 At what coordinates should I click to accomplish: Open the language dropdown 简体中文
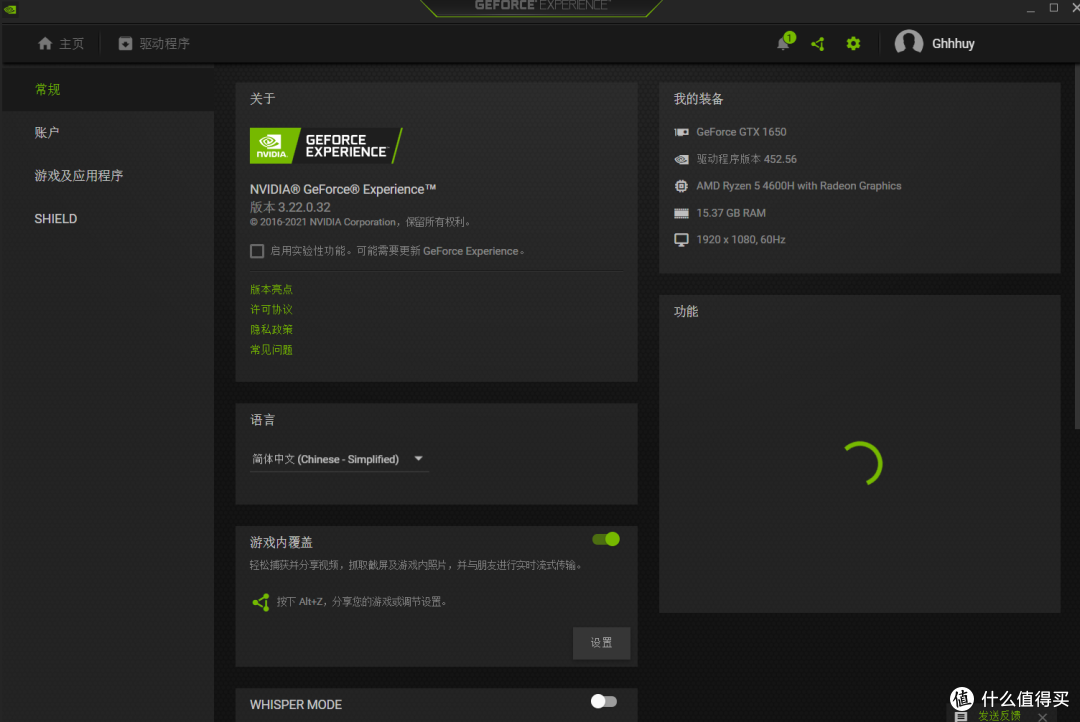point(339,459)
